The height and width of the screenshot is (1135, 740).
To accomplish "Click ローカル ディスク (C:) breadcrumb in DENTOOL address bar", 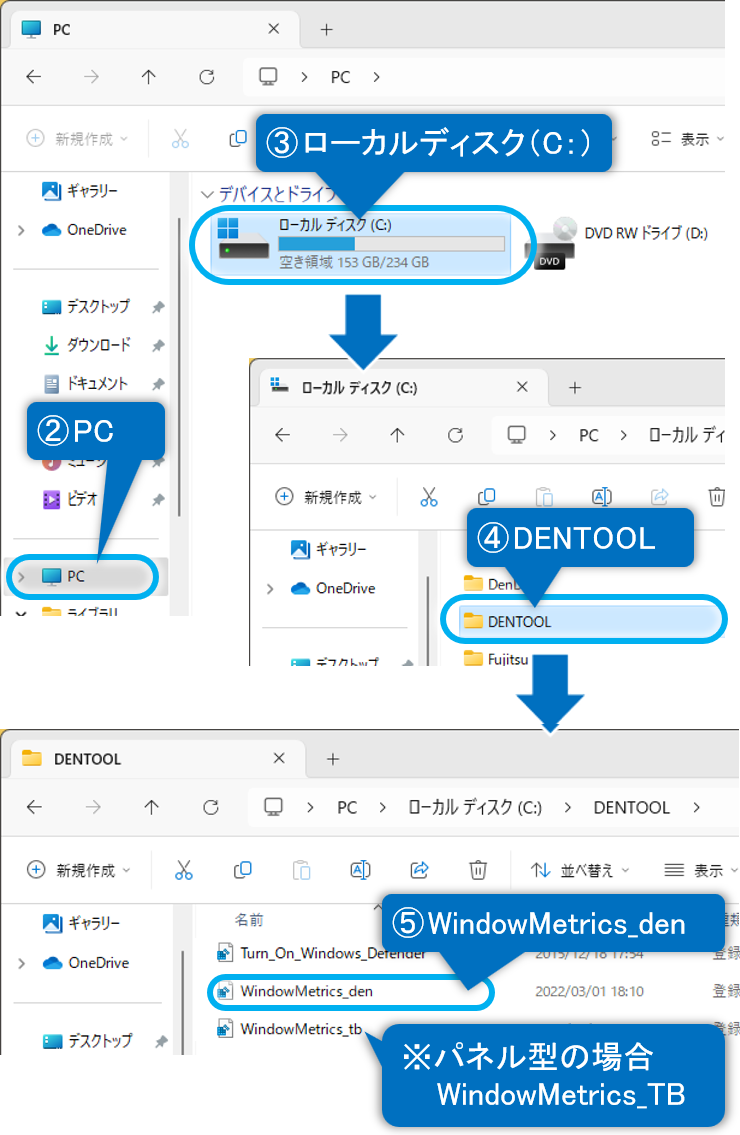I will (x=475, y=807).
